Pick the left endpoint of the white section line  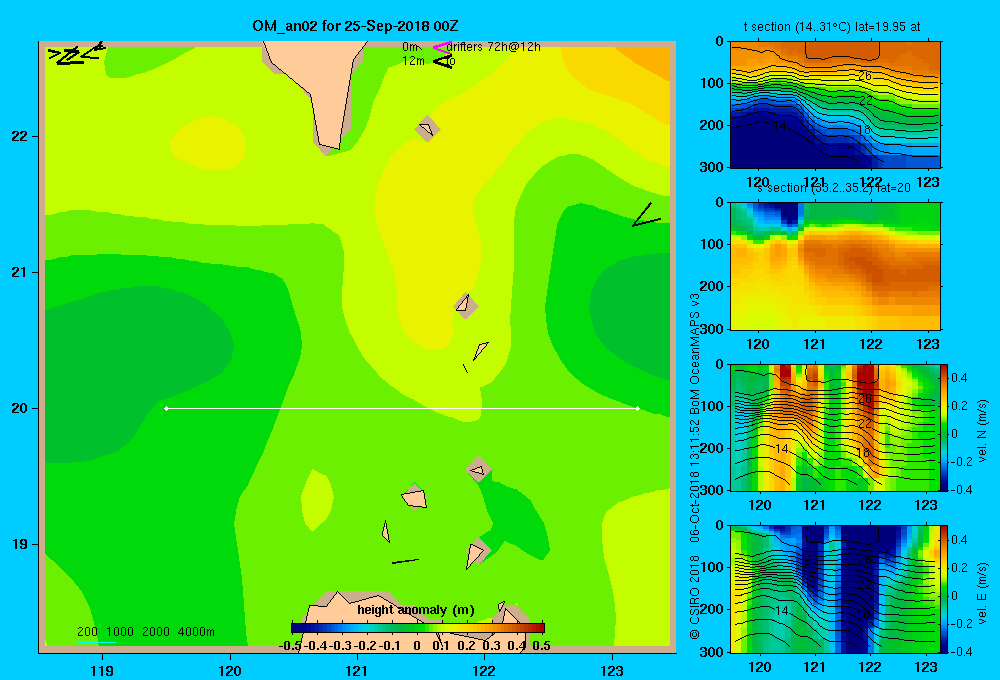(x=166, y=408)
